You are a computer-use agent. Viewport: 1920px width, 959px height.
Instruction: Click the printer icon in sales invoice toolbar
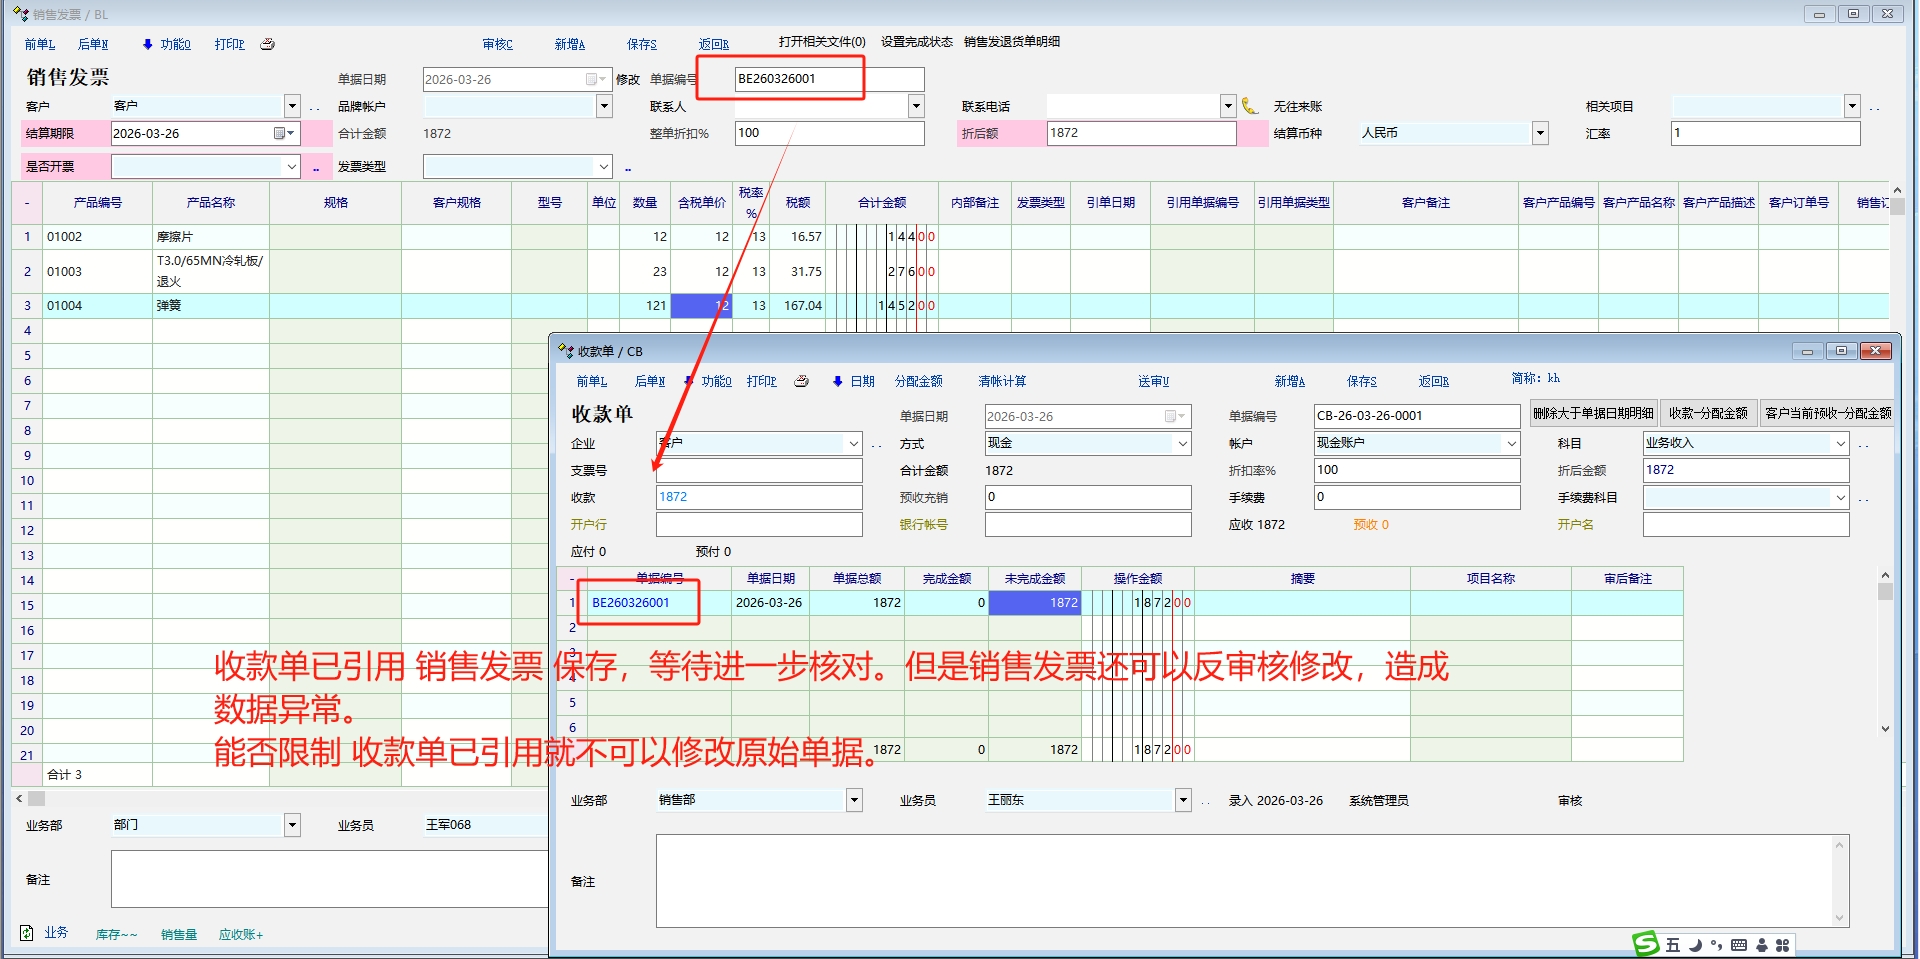[267, 44]
